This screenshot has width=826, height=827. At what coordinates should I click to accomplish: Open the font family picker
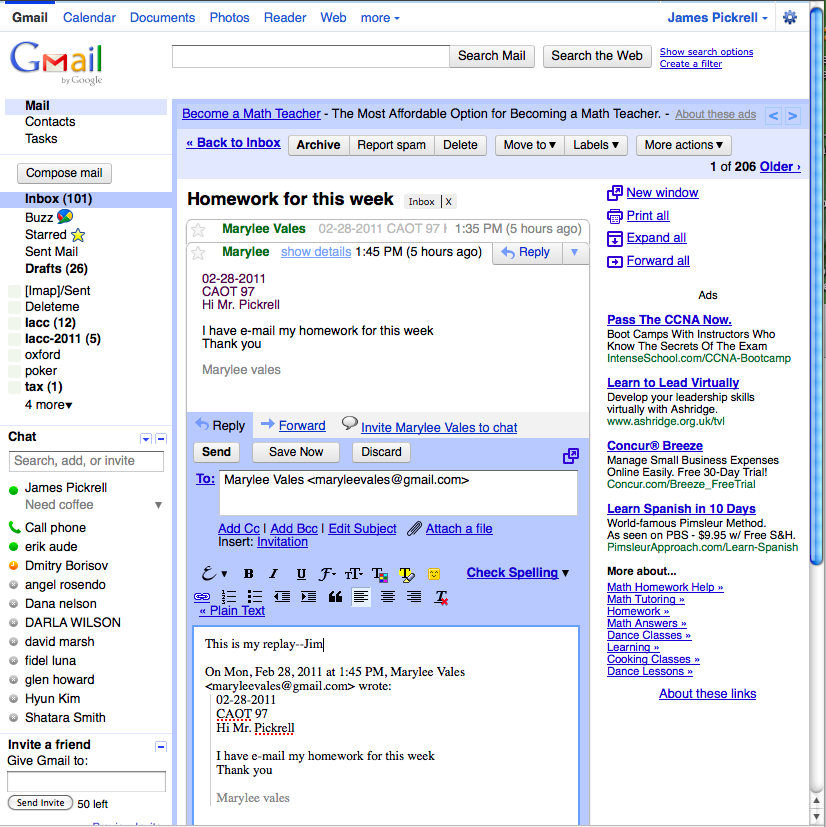click(327, 574)
